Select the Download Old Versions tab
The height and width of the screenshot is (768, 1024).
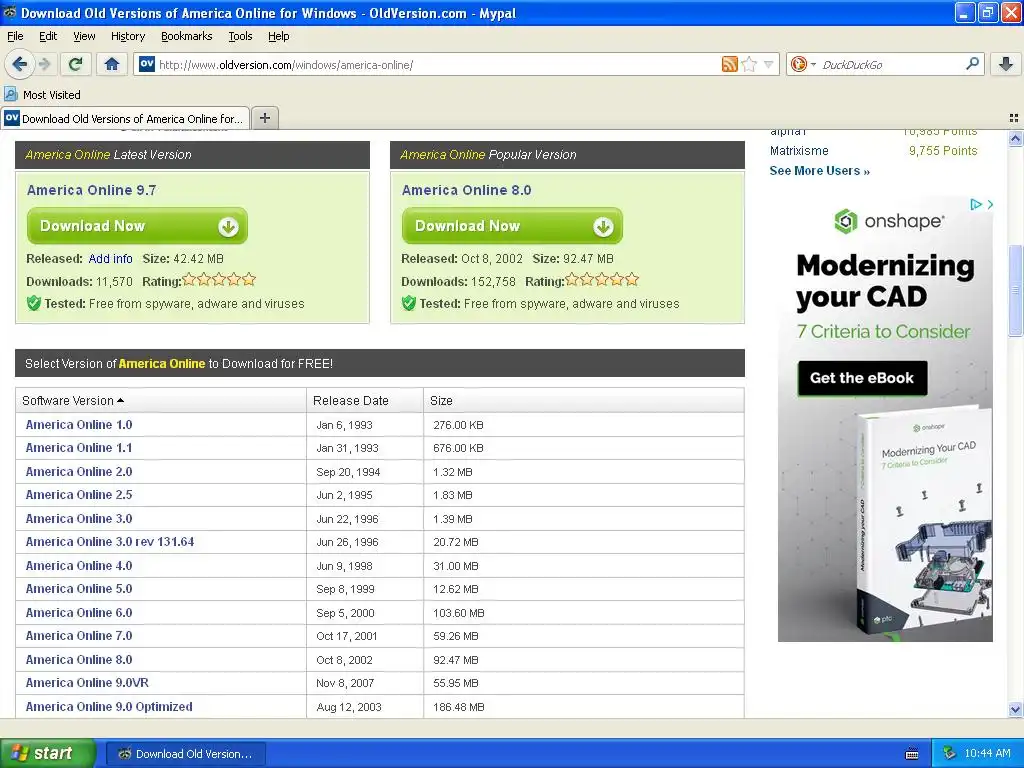[x=125, y=118]
